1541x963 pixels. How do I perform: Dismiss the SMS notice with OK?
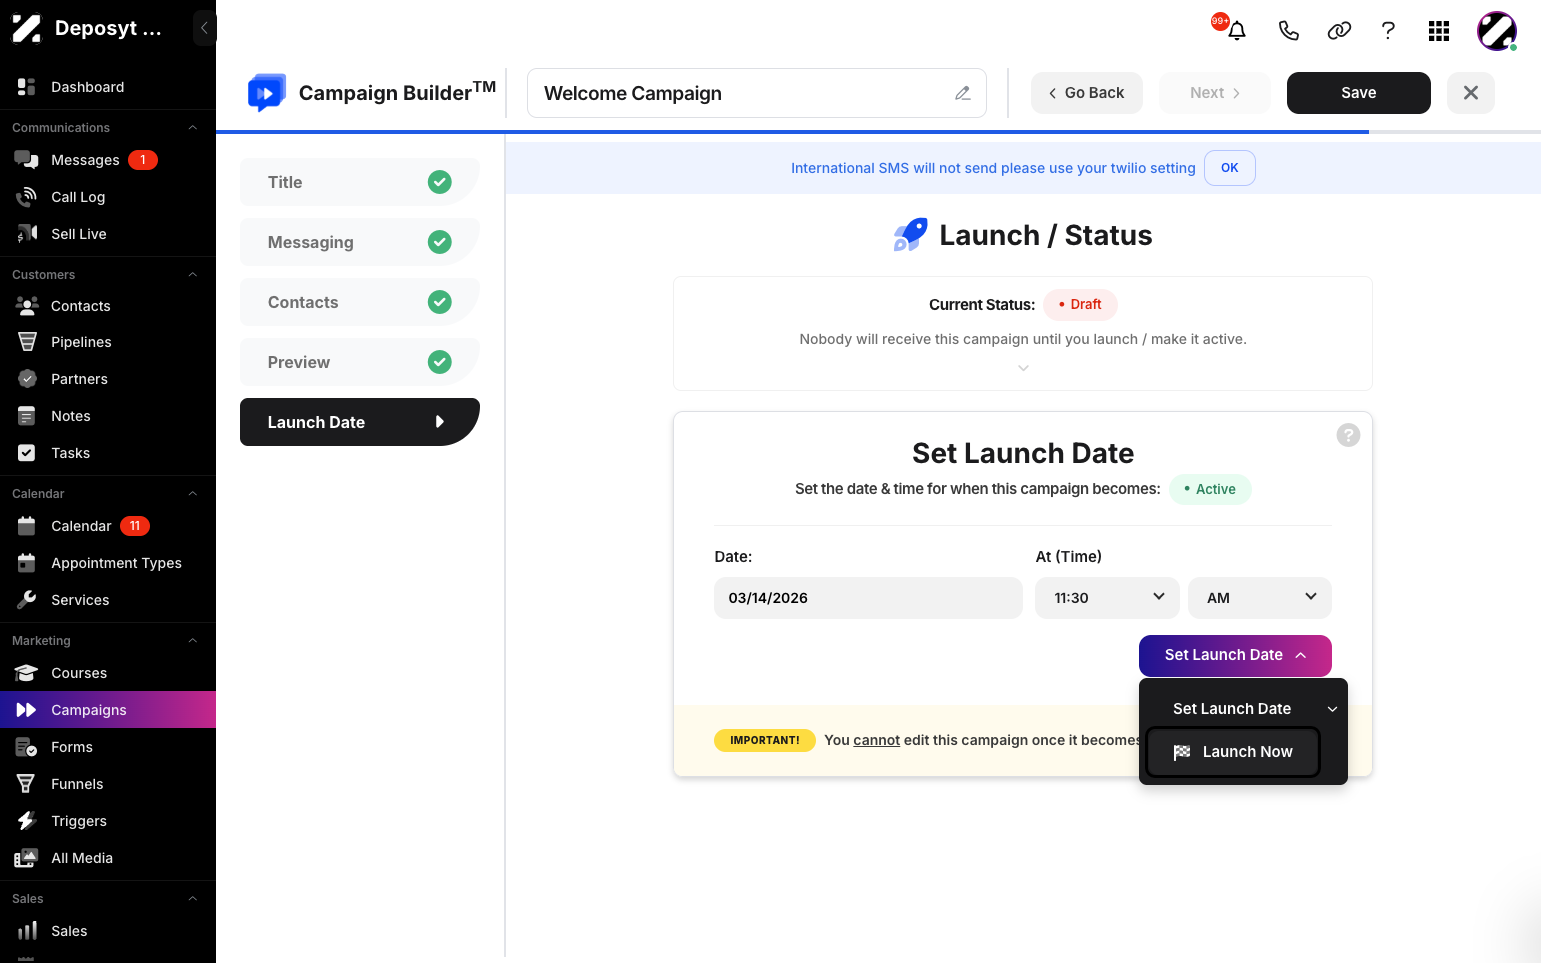tap(1230, 168)
